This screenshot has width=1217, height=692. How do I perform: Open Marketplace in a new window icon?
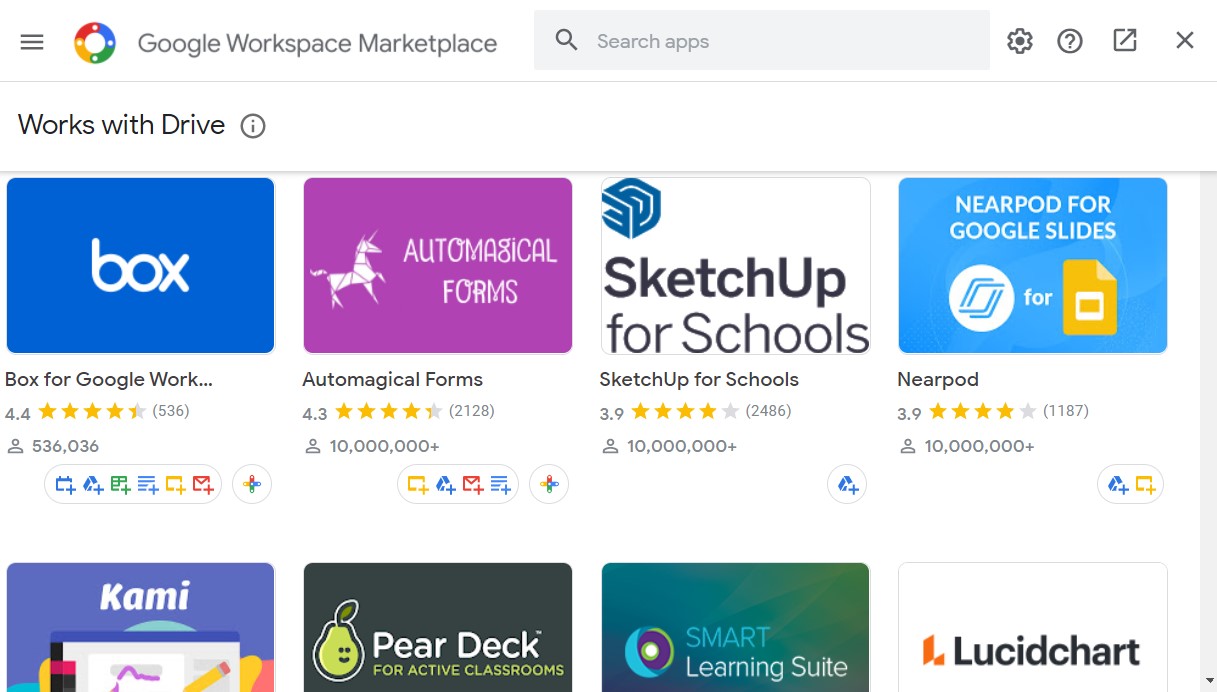click(x=1125, y=40)
